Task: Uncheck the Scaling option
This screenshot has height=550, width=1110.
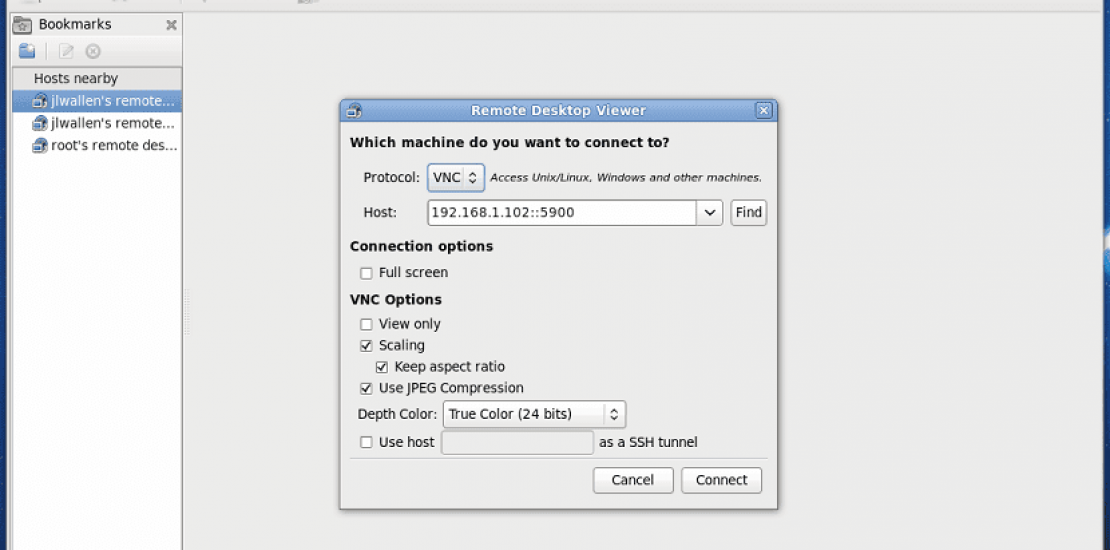Action: point(366,346)
